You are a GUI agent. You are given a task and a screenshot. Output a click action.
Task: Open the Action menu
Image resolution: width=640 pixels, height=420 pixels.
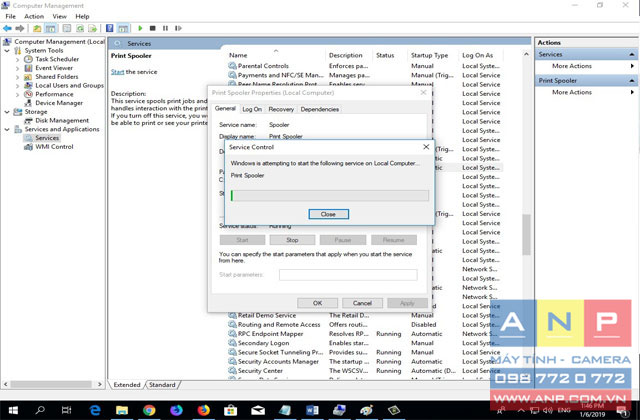pyautogui.click(x=34, y=16)
